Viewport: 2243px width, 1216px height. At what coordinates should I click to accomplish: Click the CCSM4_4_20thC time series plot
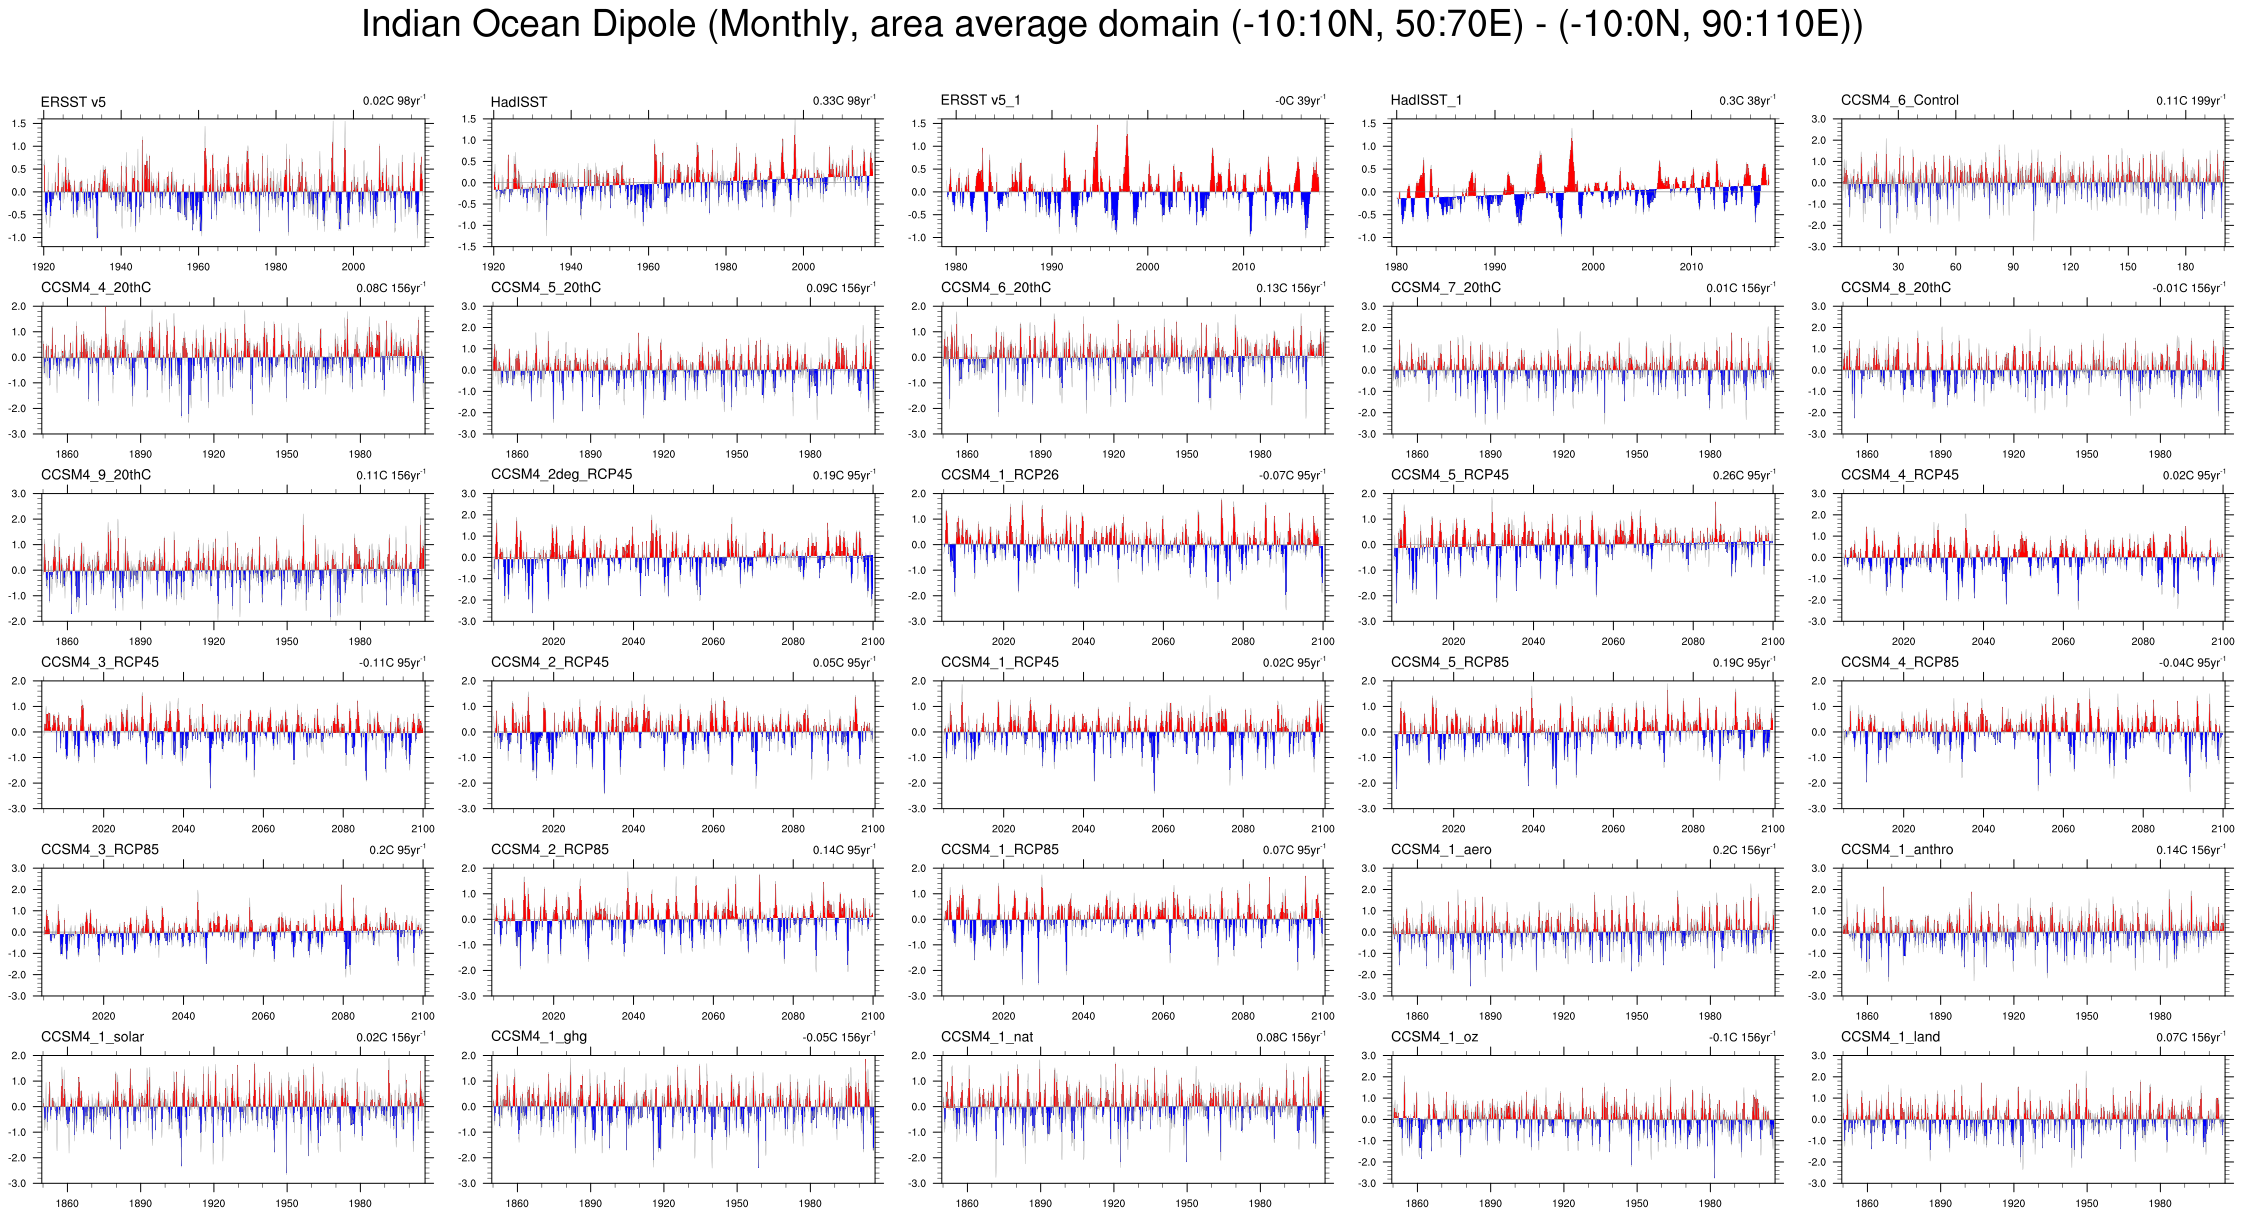point(234,370)
